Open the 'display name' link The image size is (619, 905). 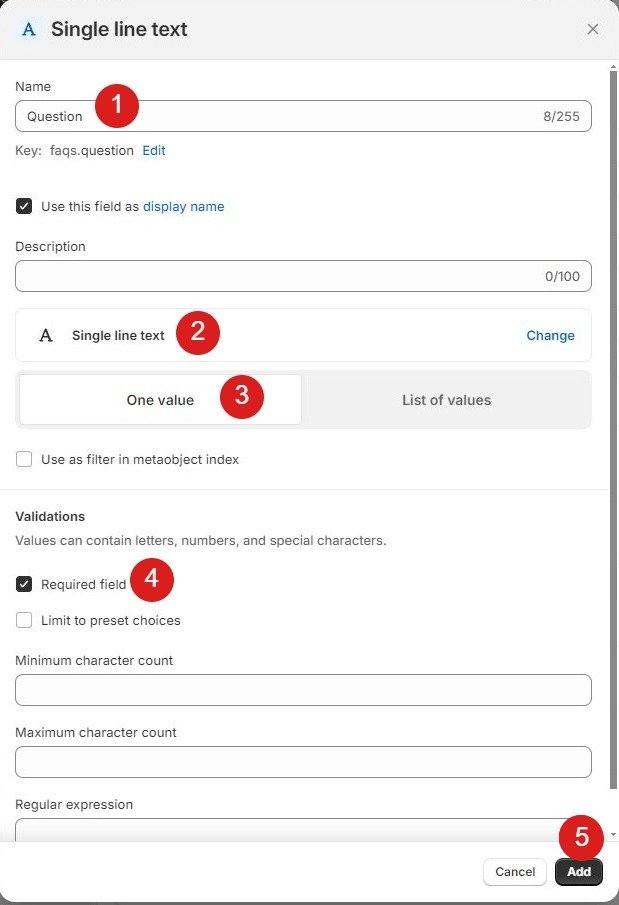coord(183,207)
